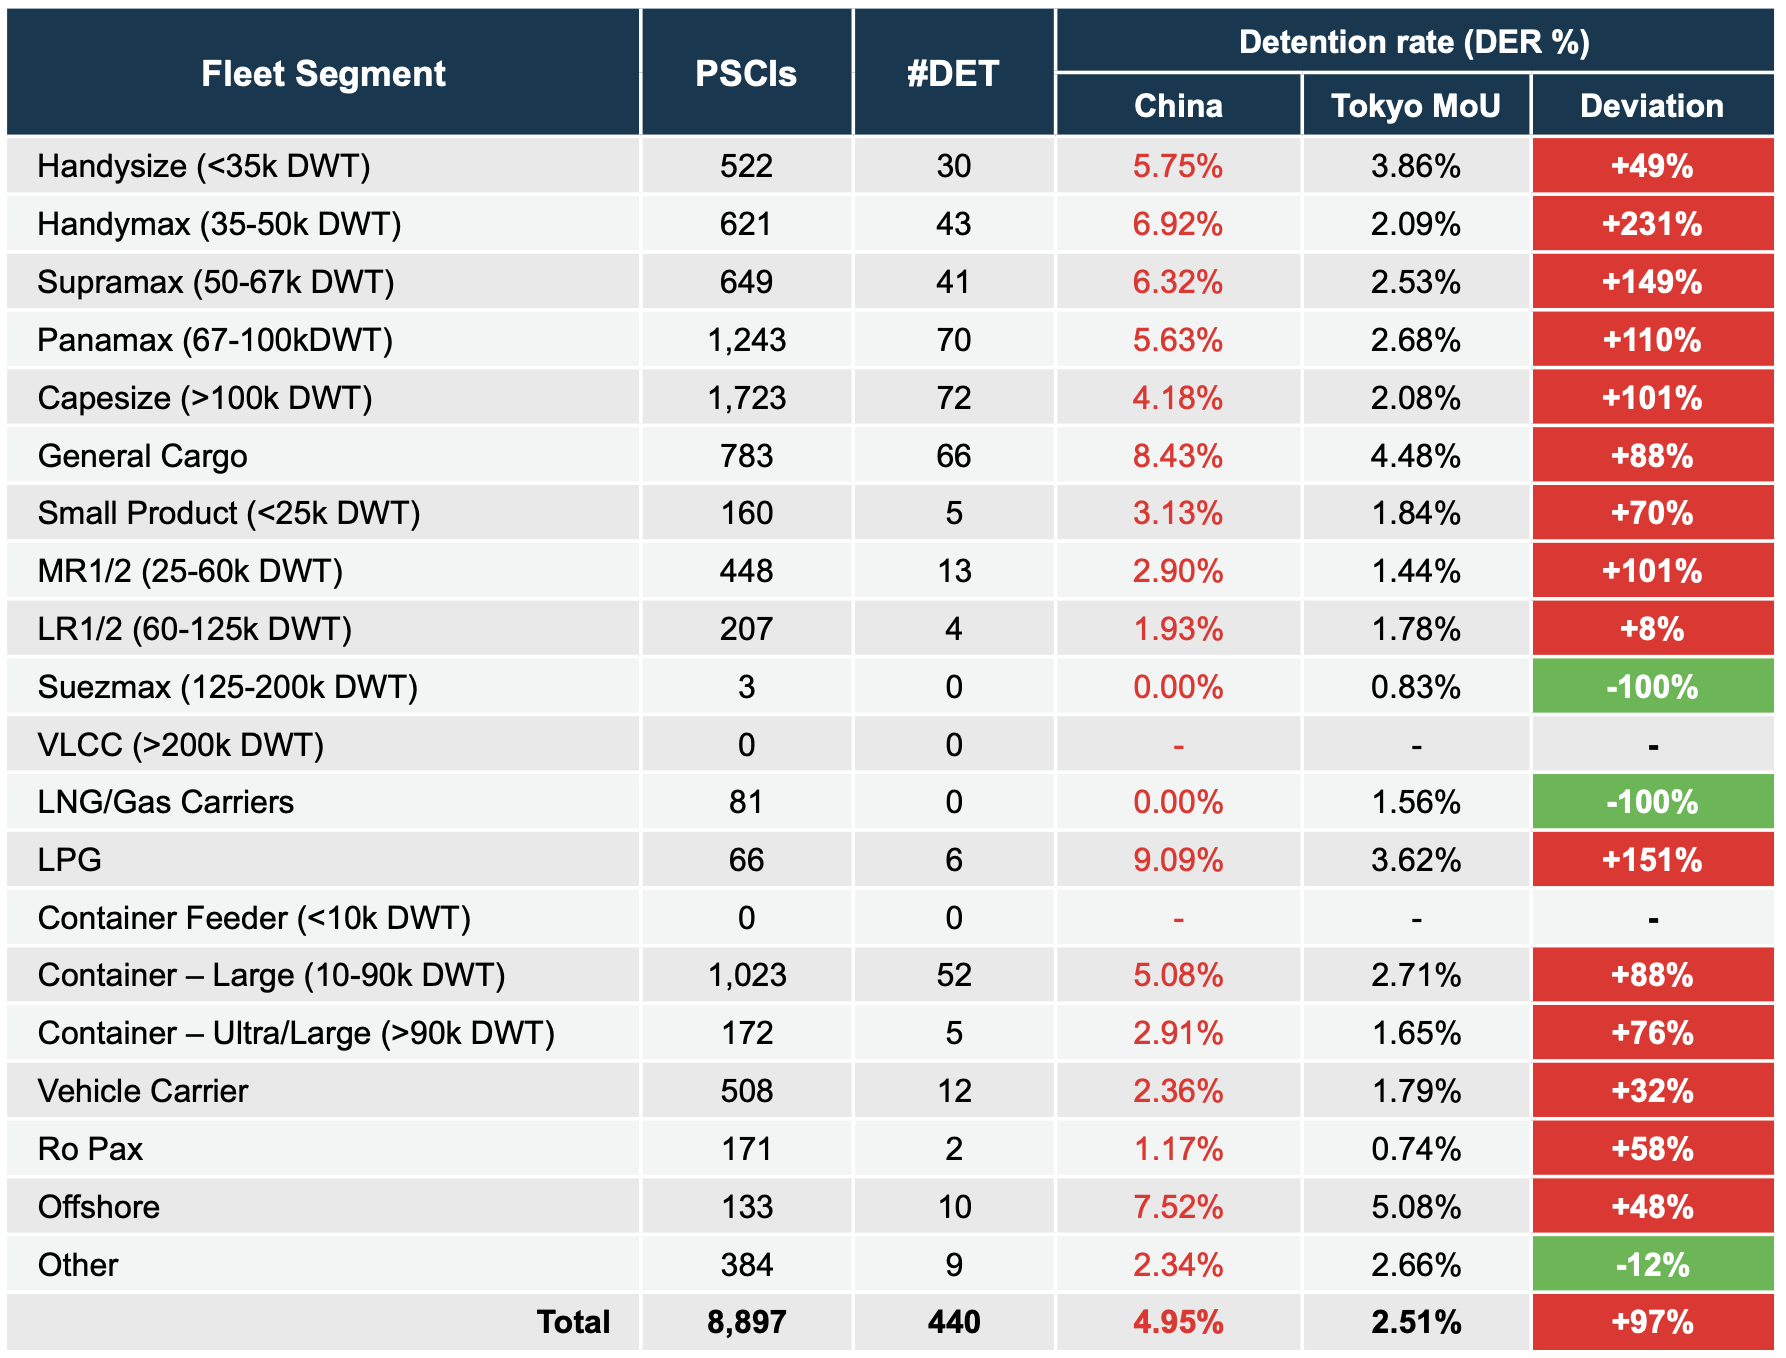Select the LNG/Gas Carriers row label
The height and width of the screenshot is (1358, 1786).
point(166,802)
